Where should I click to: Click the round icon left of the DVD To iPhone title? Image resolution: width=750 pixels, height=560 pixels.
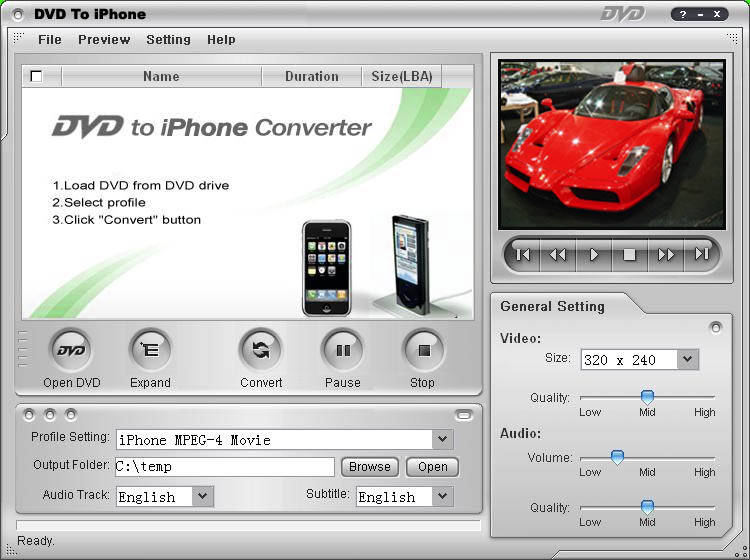tap(18, 15)
